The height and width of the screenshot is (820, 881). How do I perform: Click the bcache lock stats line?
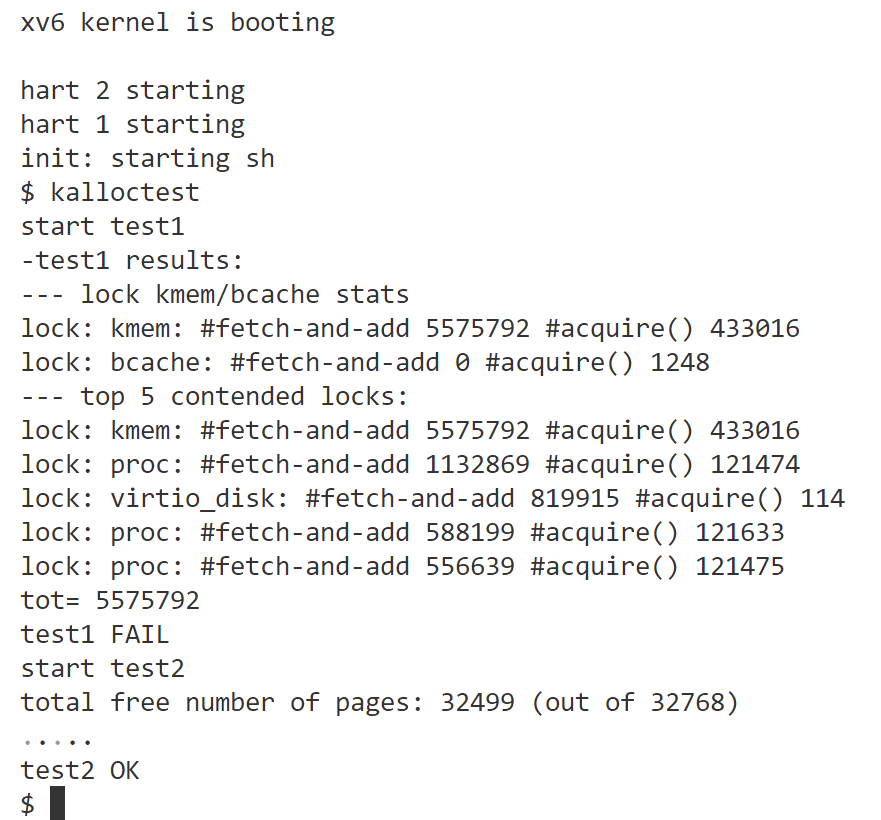(365, 362)
